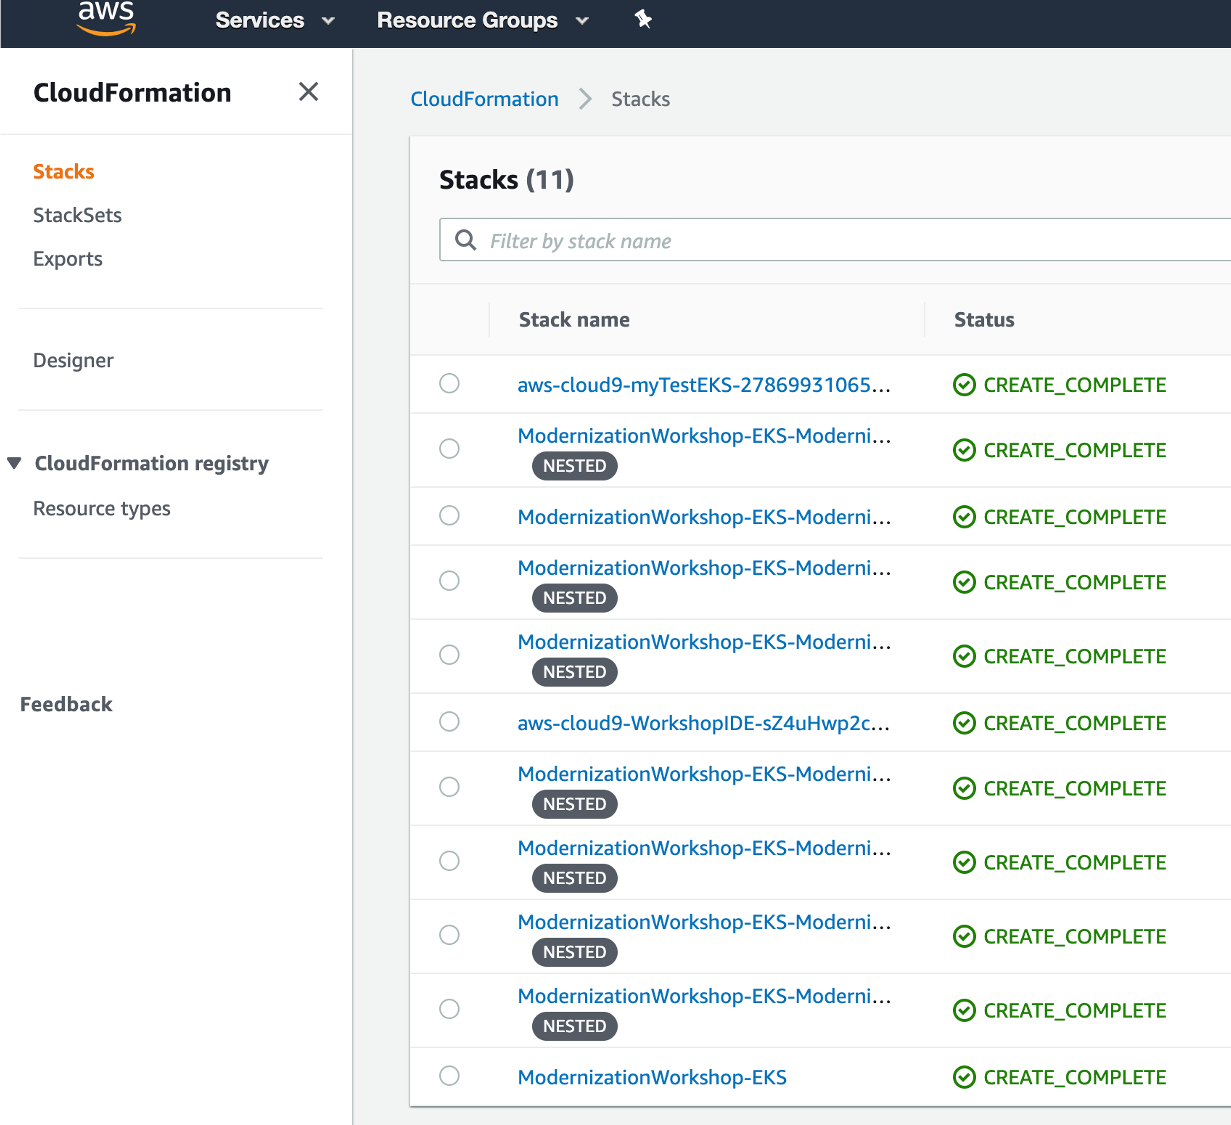This screenshot has width=1231, height=1125.
Task: Open the ModernizationWorkshop-EKS stack link
Action: tap(652, 1077)
